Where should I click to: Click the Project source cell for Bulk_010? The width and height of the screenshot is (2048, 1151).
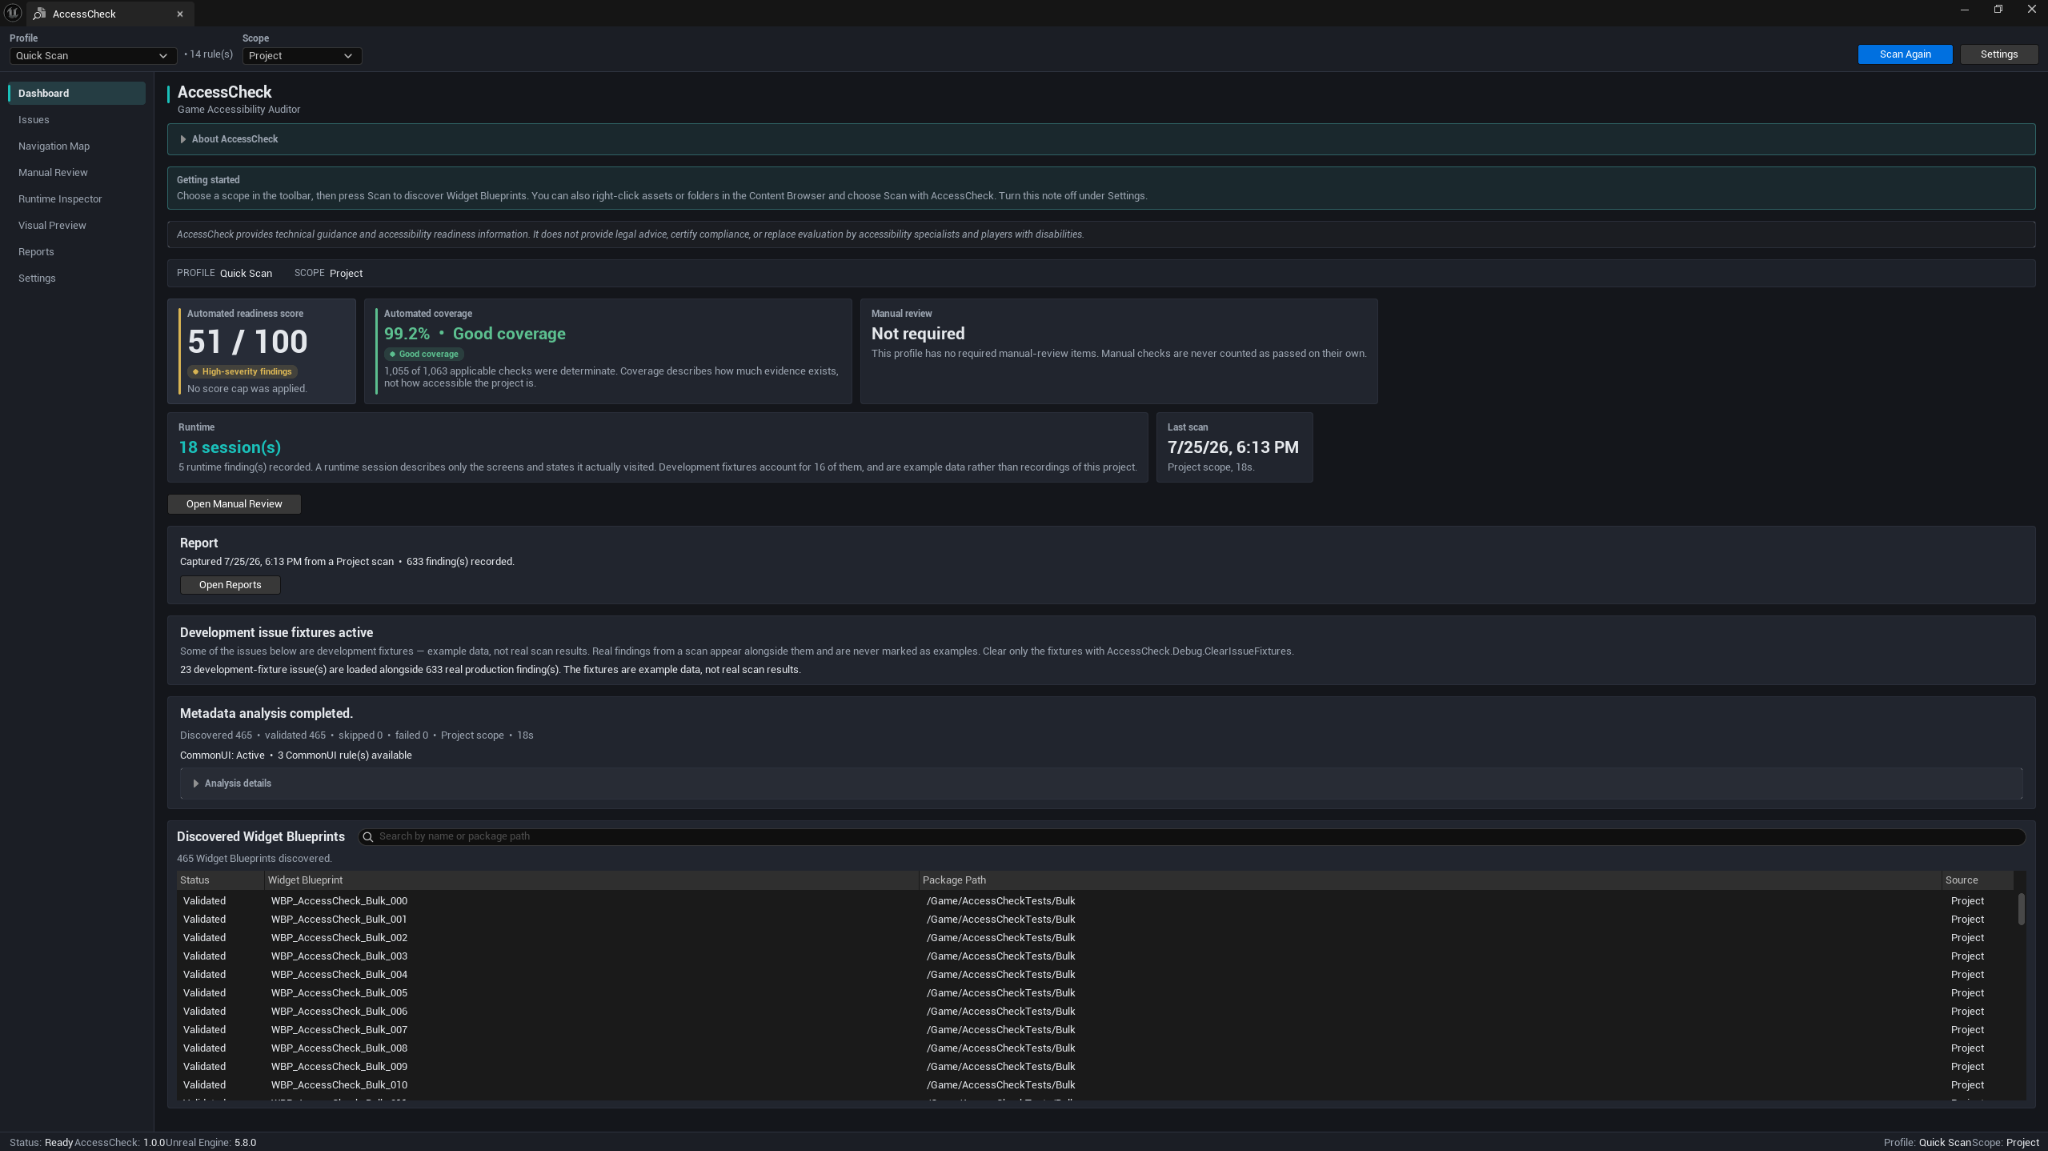click(x=1967, y=1085)
